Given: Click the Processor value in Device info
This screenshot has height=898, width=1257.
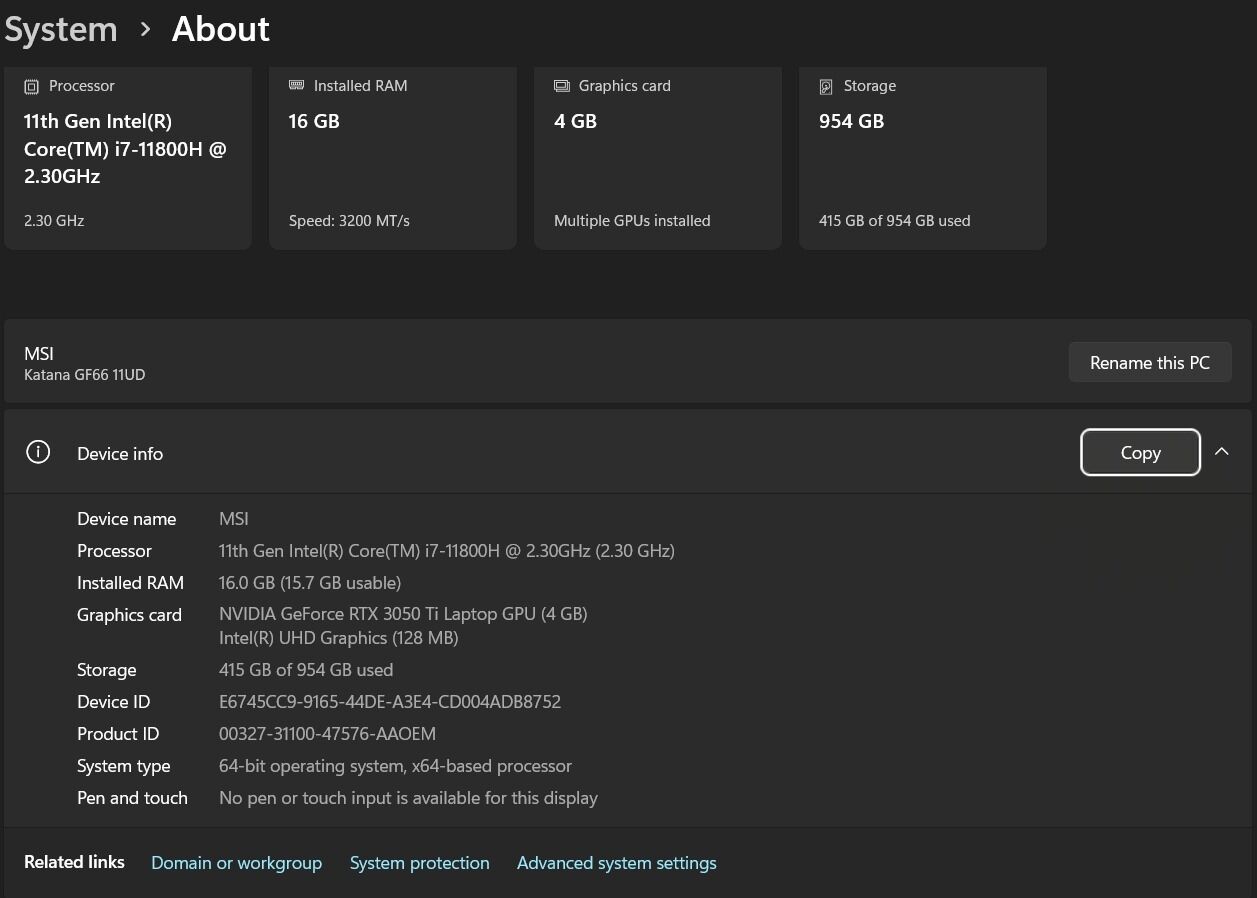Looking at the screenshot, I should coord(447,551).
